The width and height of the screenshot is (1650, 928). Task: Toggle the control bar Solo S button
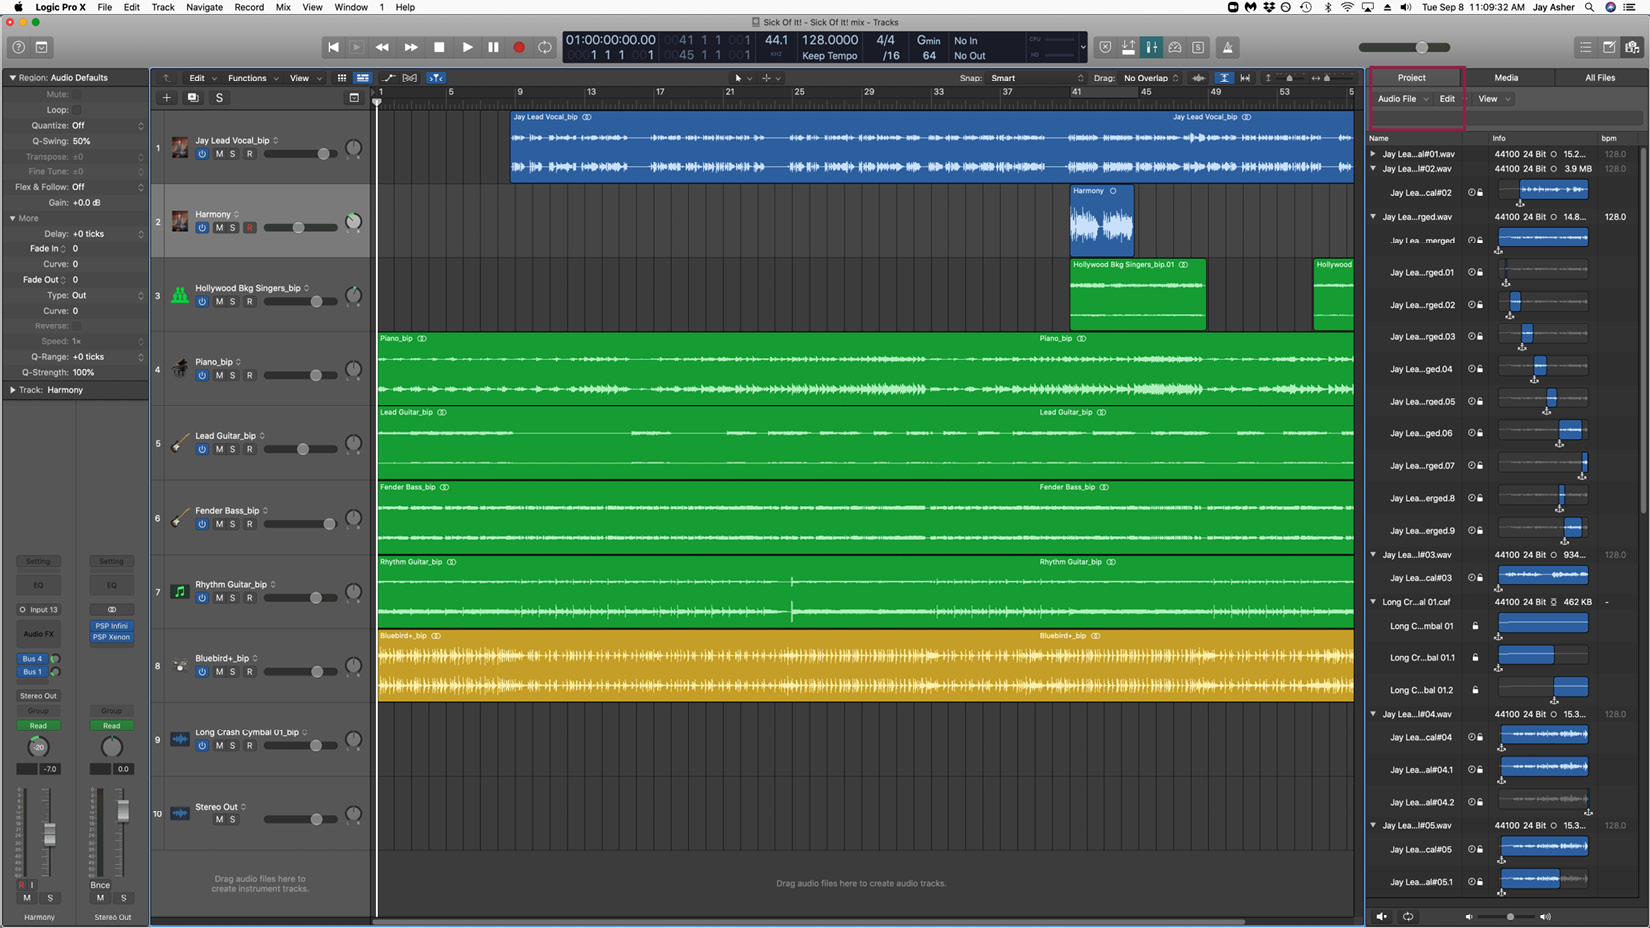point(1198,47)
